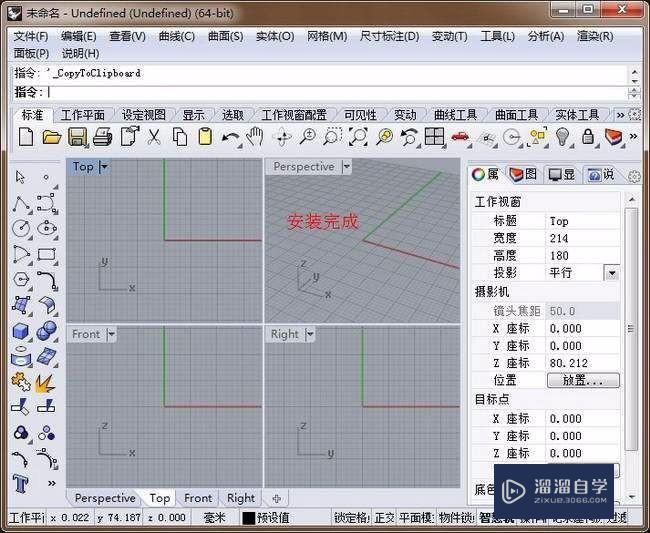This screenshot has height=533, width=650.
Task: Click the Zoom Extents icon
Action: click(x=358, y=137)
